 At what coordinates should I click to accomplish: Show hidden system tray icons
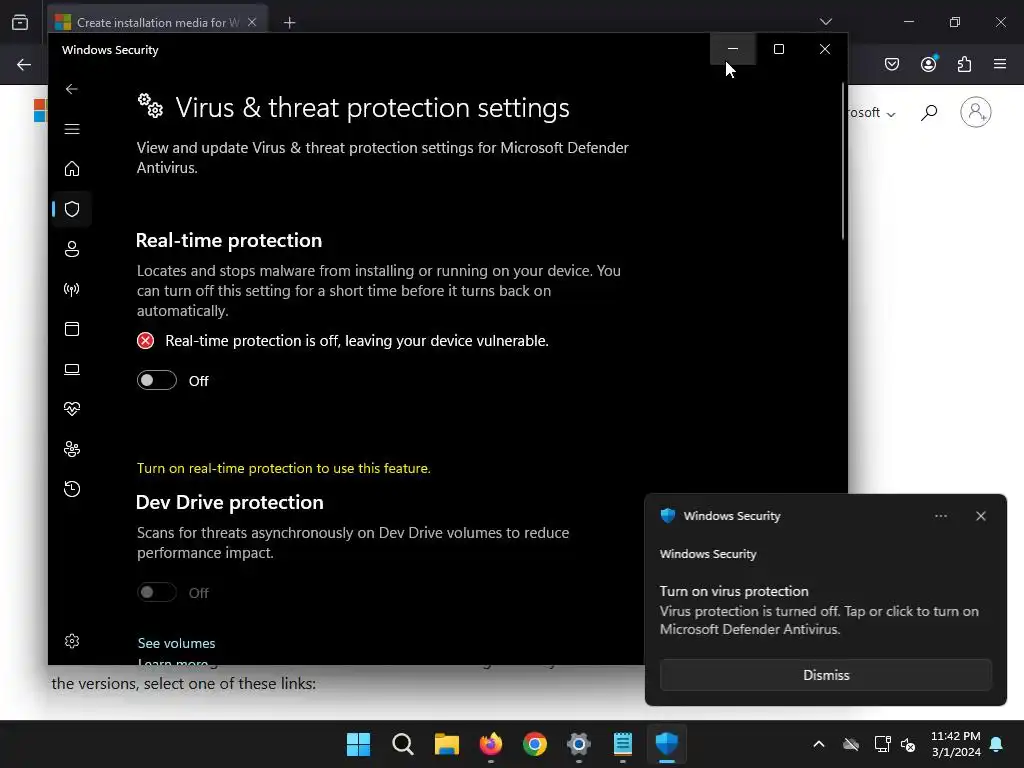coord(818,744)
